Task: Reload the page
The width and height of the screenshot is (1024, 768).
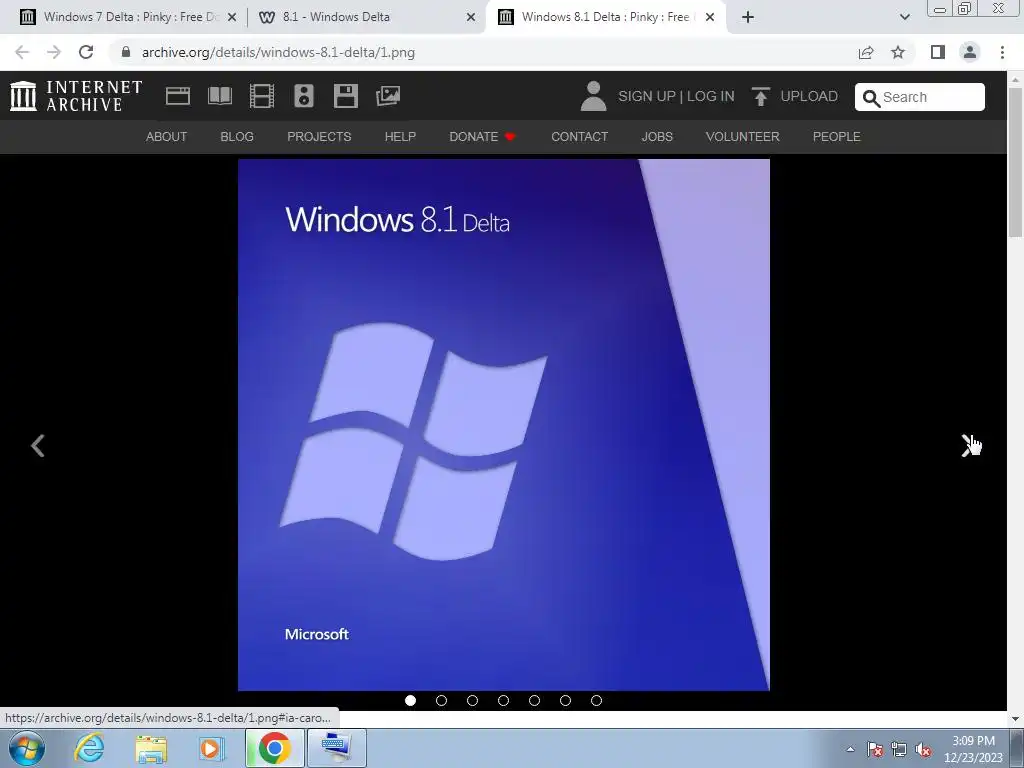Action: pyautogui.click(x=86, y=52)
